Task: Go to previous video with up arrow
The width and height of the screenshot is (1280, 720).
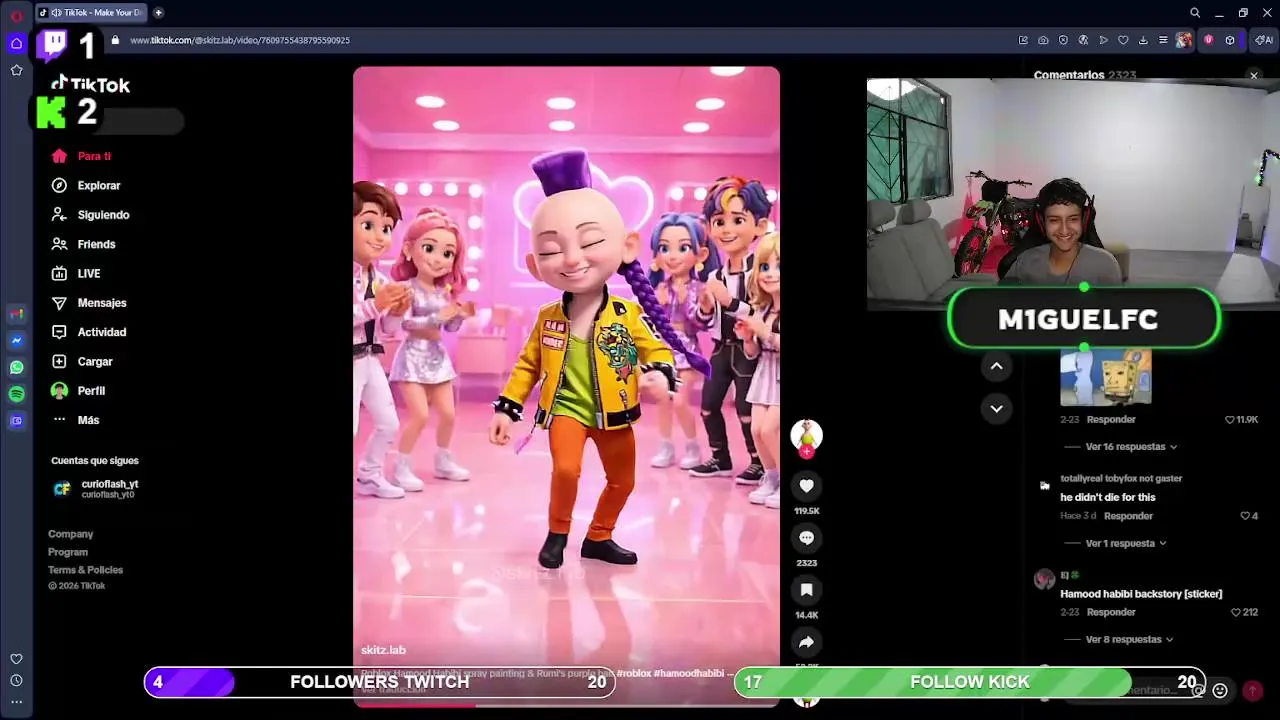Action: click(996, 366)
